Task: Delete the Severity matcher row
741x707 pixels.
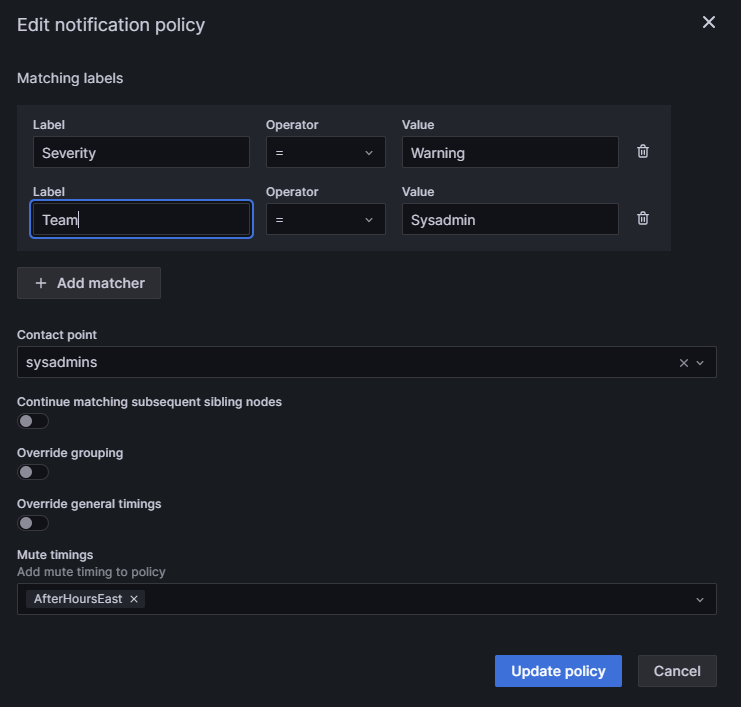Action: tap(643, 152)
